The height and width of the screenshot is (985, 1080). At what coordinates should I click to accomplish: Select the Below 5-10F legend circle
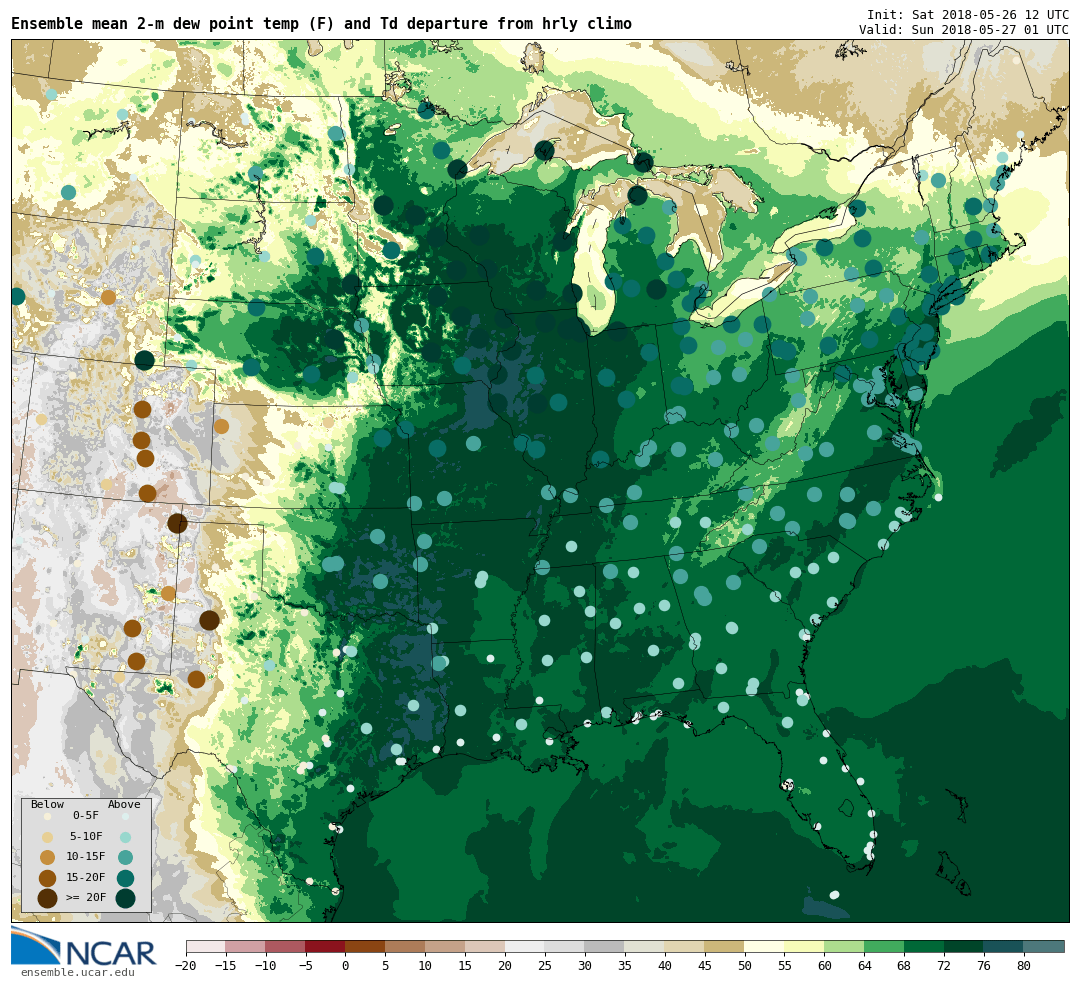(47, 837)
